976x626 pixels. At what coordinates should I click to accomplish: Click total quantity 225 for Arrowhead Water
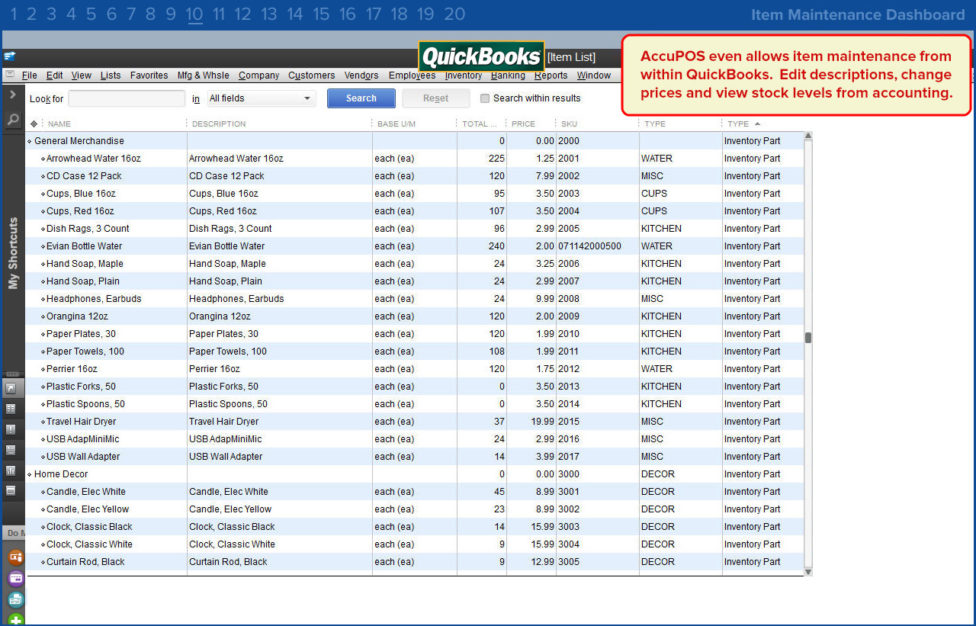[x=496, y=159]
